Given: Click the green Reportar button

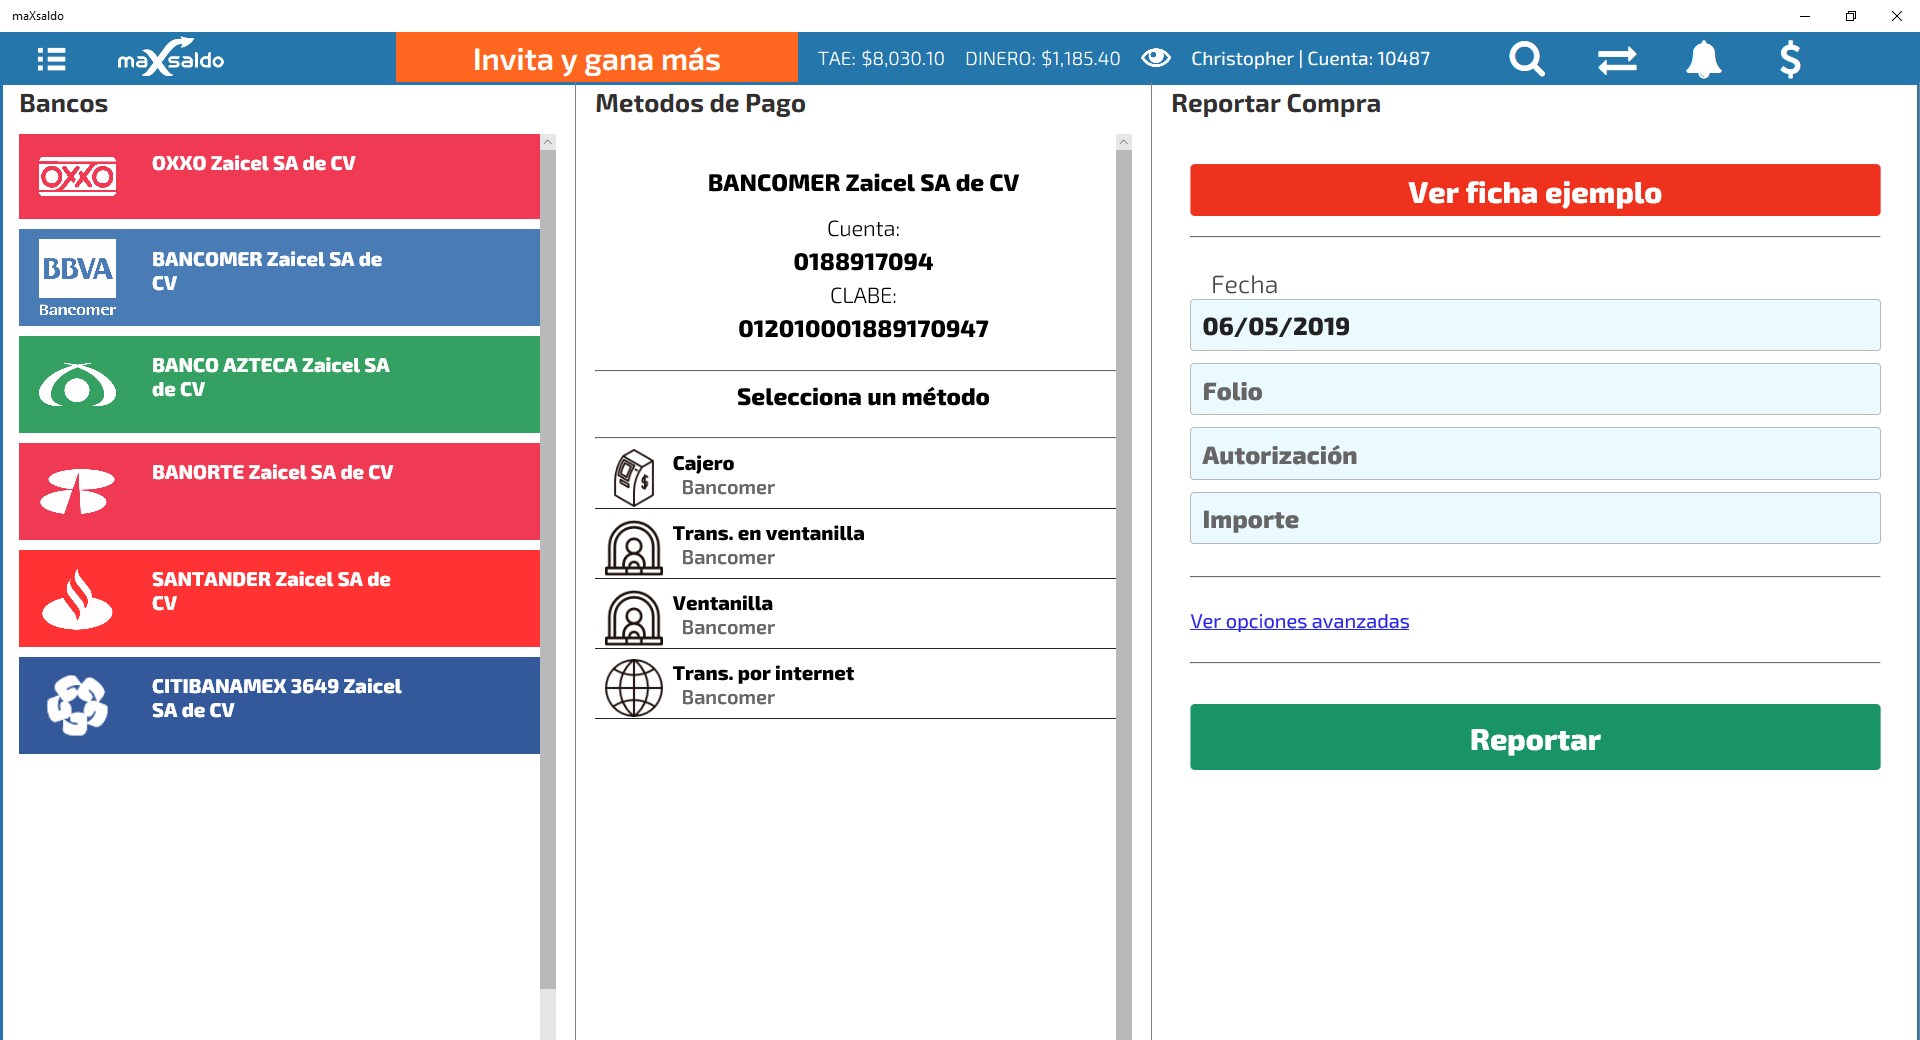Looking at the screenshot, I should coord(1535,737).
